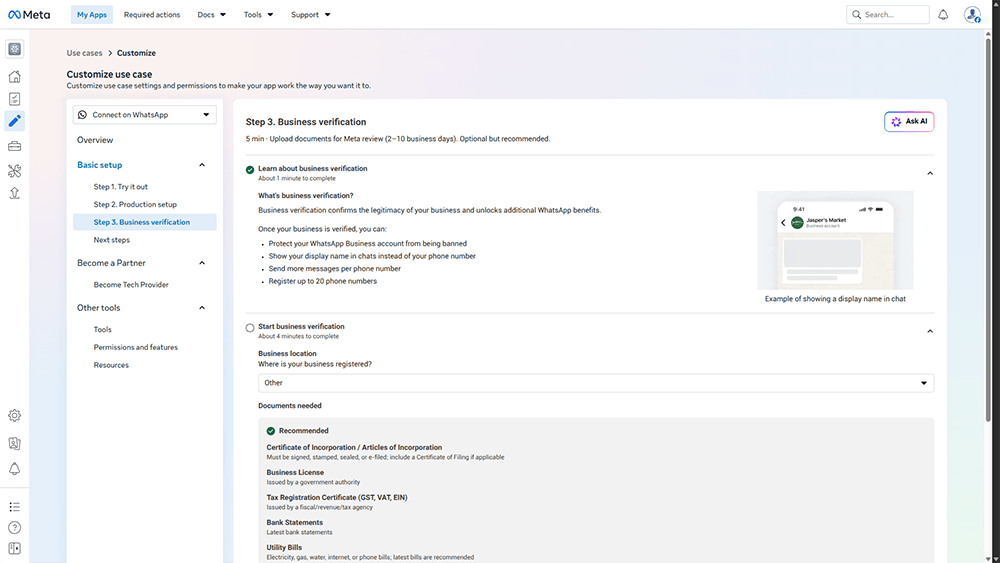Click the display name example phone image
1000x563 pixels.
tap(835, 240)
